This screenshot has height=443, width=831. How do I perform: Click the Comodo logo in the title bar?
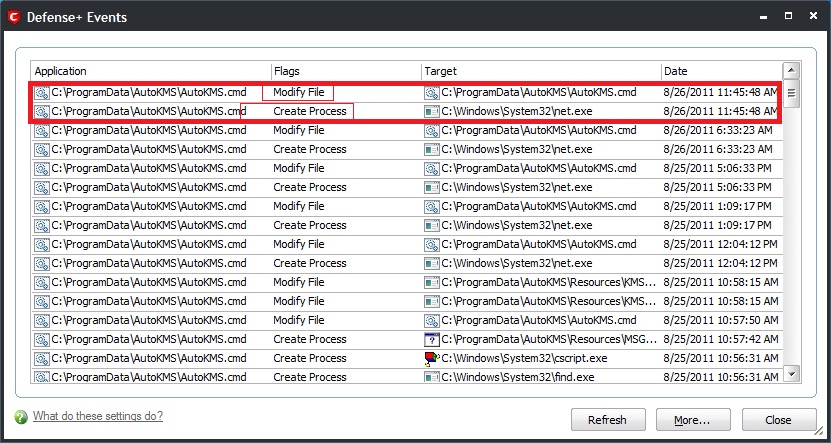[x=14, y=17]
